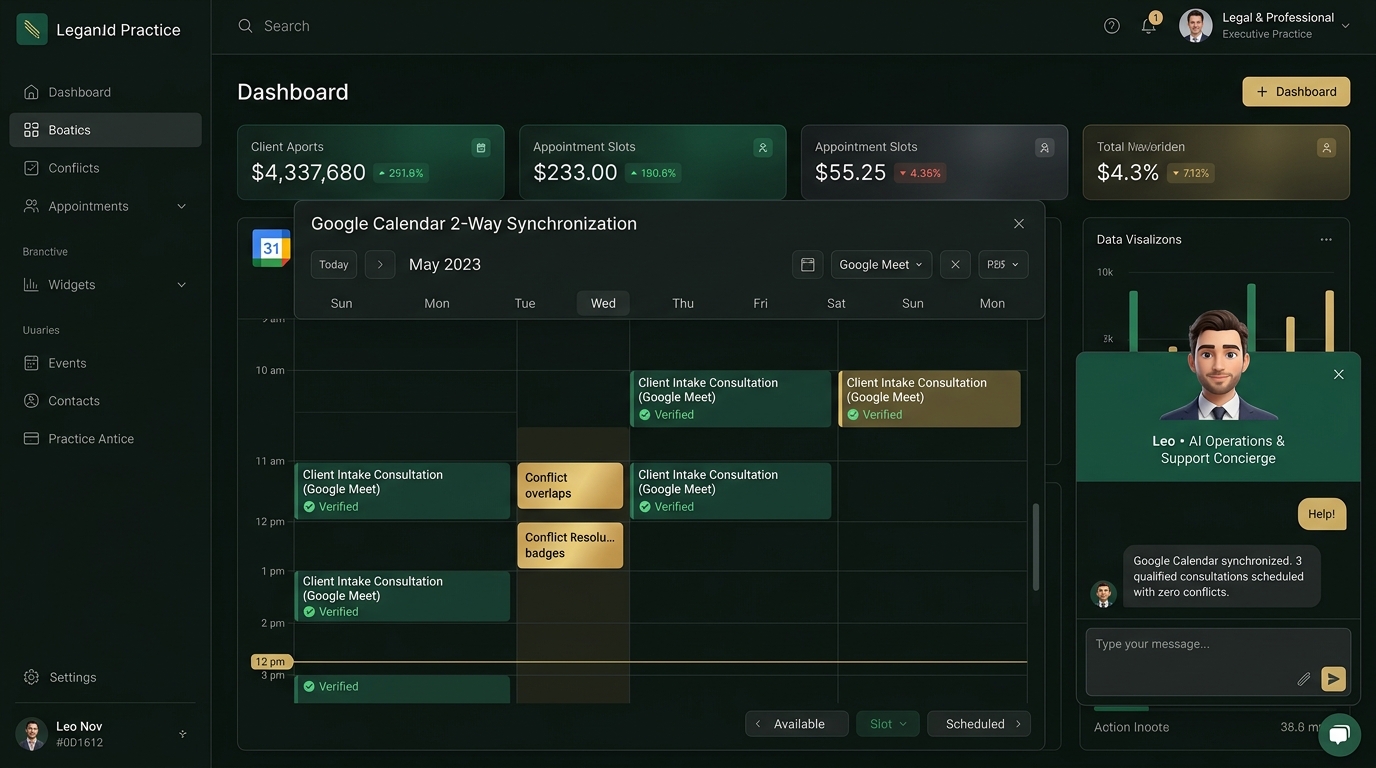The image size is (1376, 768).
Task: Open Dashboard in the sidebar
Action: pos(105,92)
